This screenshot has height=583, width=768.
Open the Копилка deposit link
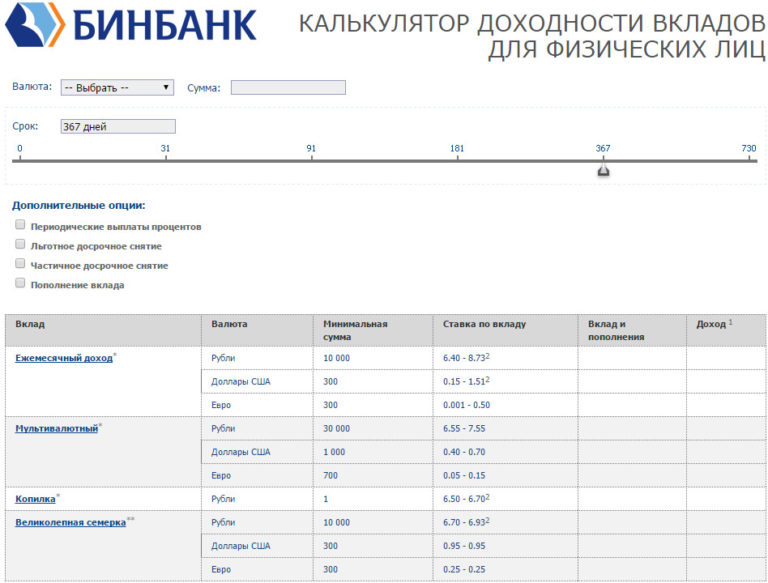[x=35, y=499]
